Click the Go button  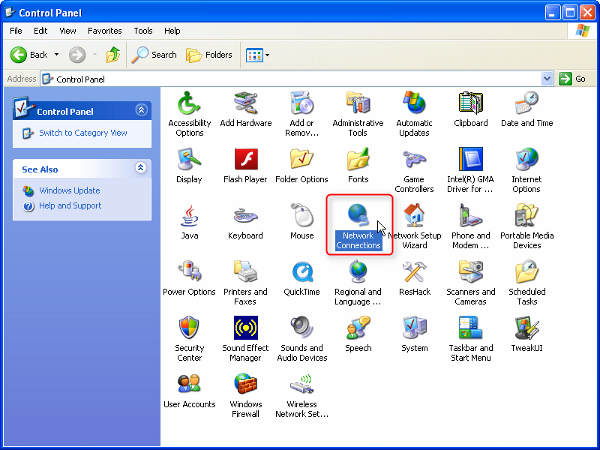[573, 79]
